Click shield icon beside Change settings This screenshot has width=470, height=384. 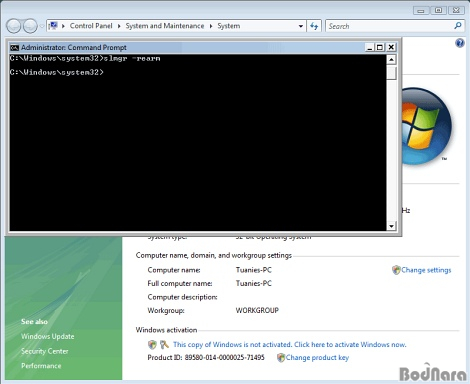[x=396, y=270]
